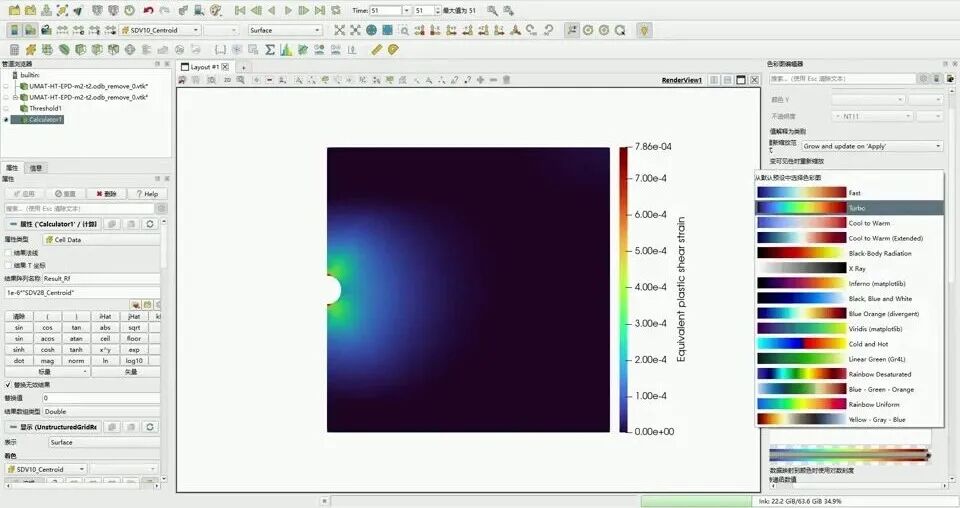Image resolution: width=960 pixels, height=508 pixels.
Task: Click the Calculator filter icon
Action: click(14, 50)
